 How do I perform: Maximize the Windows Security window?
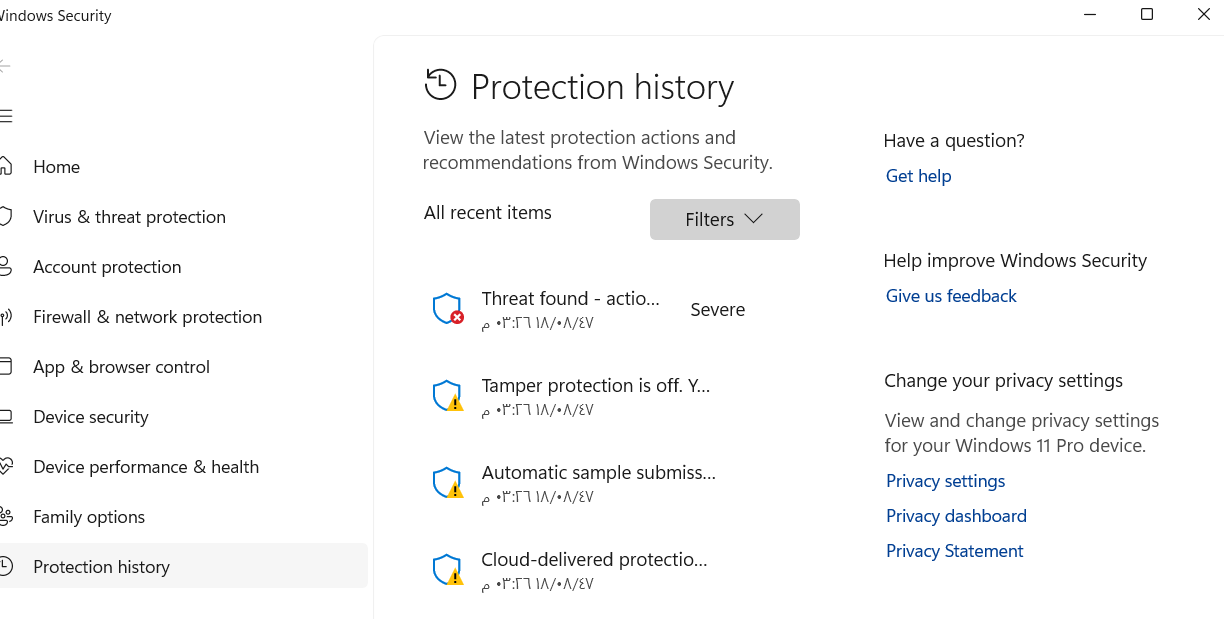tap(1147, 15)
